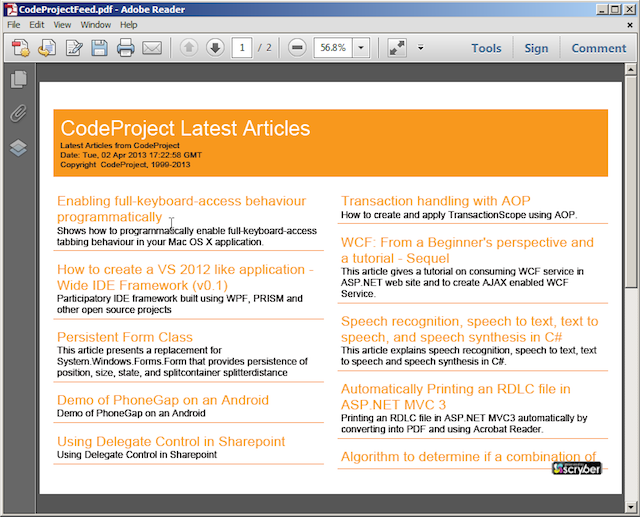Open Page Thumbnails sidebar panel

coord(18,79)
